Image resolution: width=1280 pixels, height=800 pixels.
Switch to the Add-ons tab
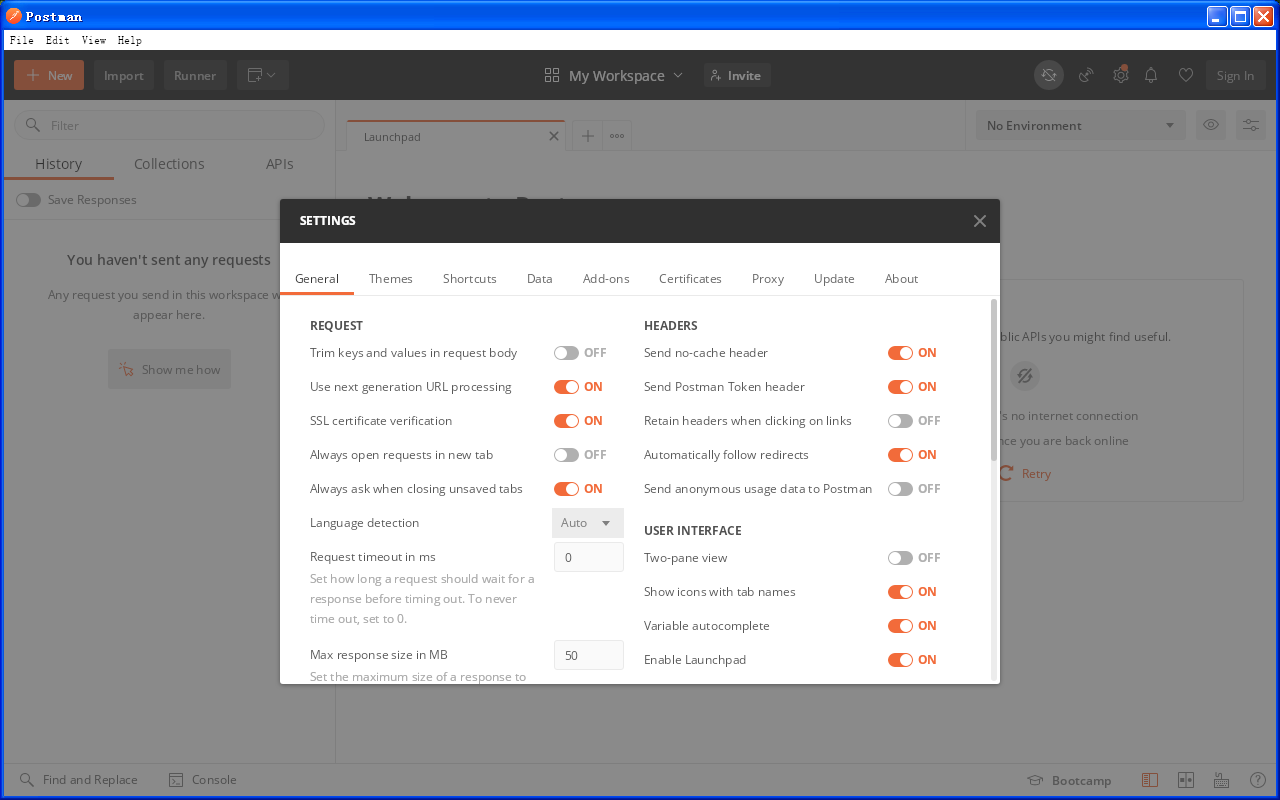606,279
